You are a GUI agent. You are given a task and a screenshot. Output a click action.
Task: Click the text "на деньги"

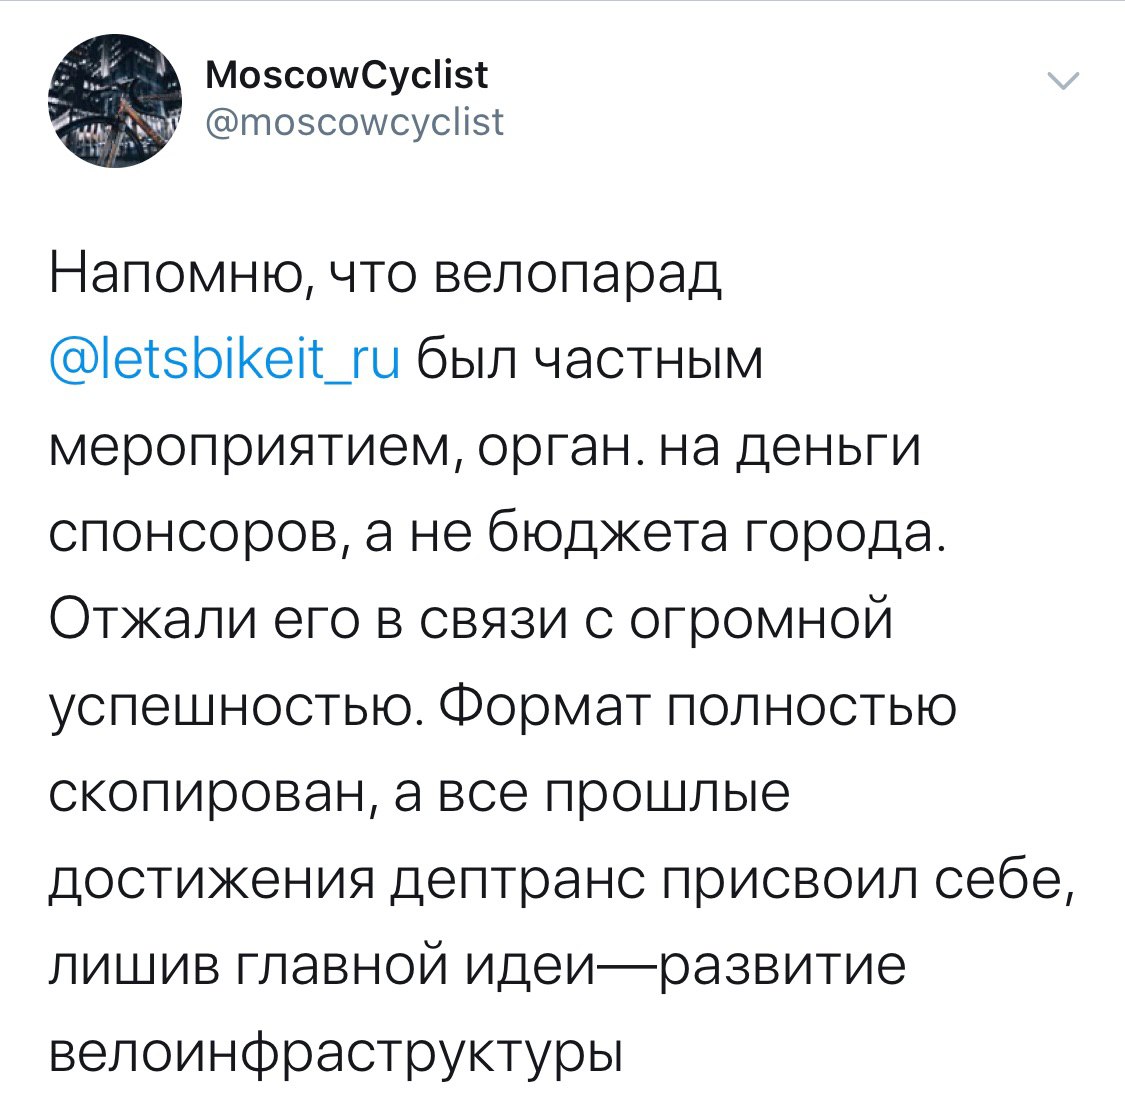pyautogui.click(x=785, y=447)
